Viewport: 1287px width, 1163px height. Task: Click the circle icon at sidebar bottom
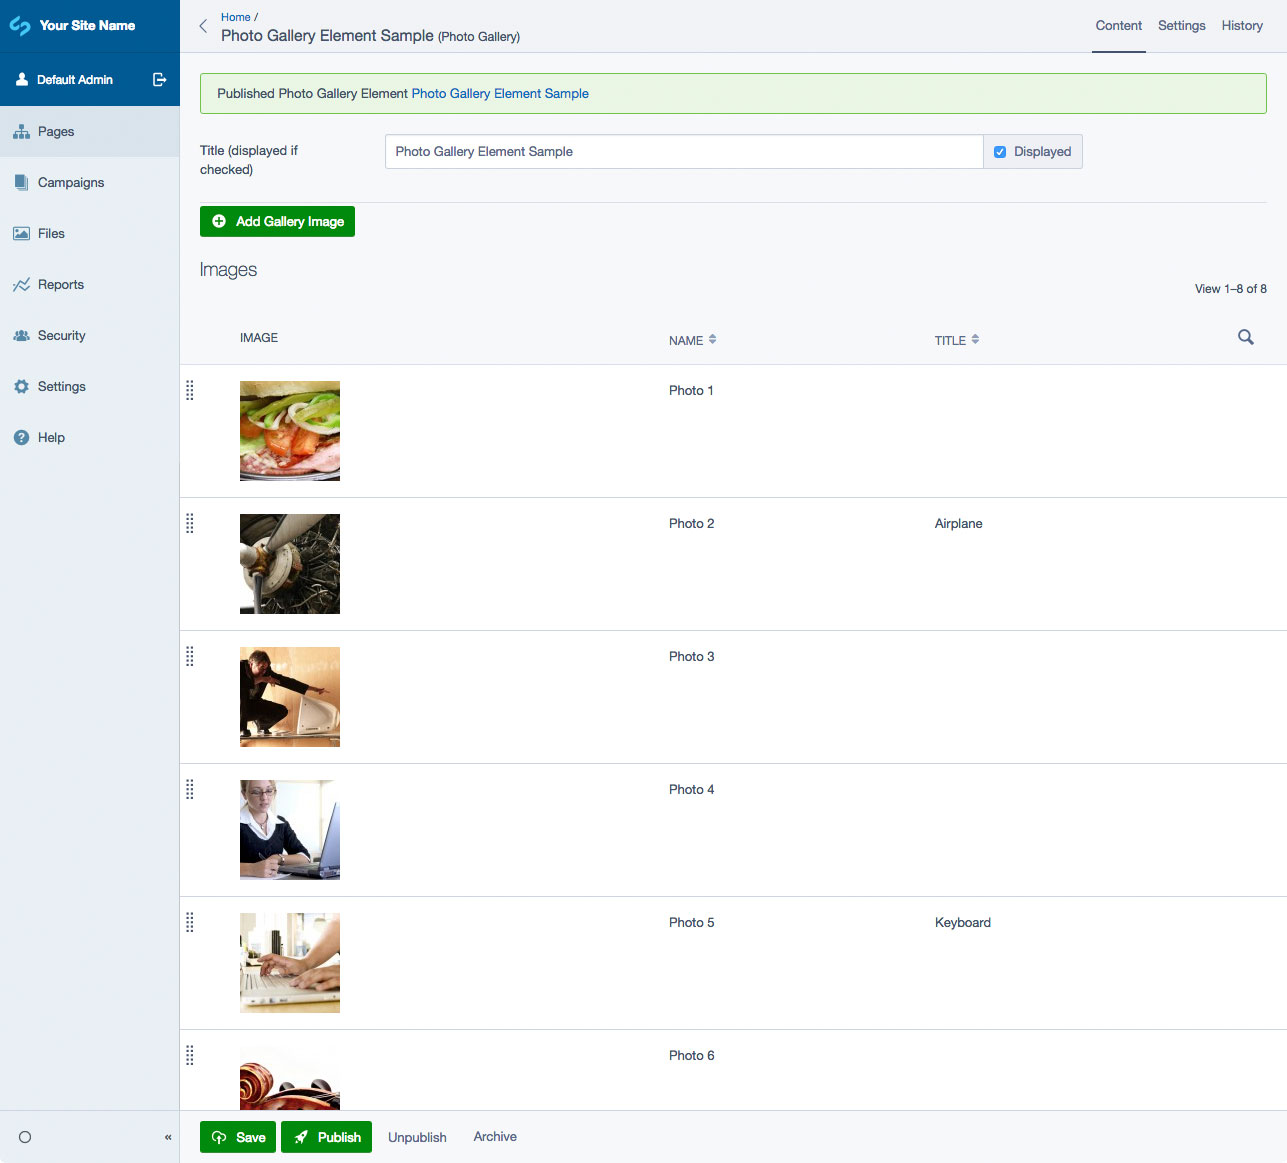coord(25,1137)
